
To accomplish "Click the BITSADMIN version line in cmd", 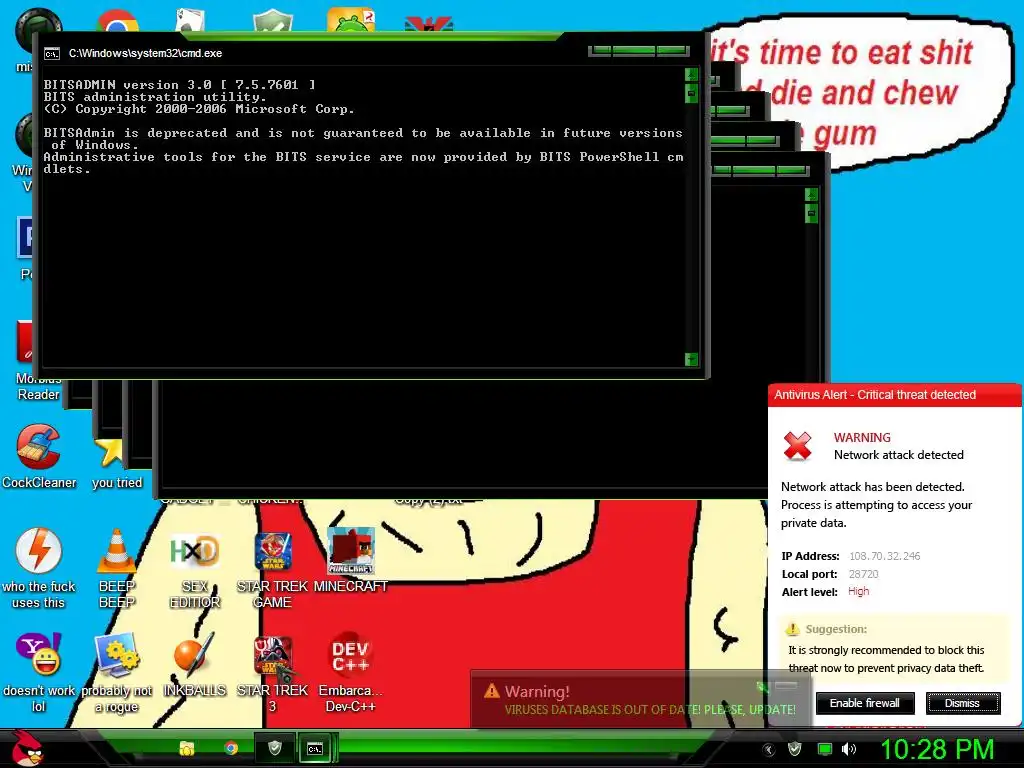I will (x=180, y=85).
